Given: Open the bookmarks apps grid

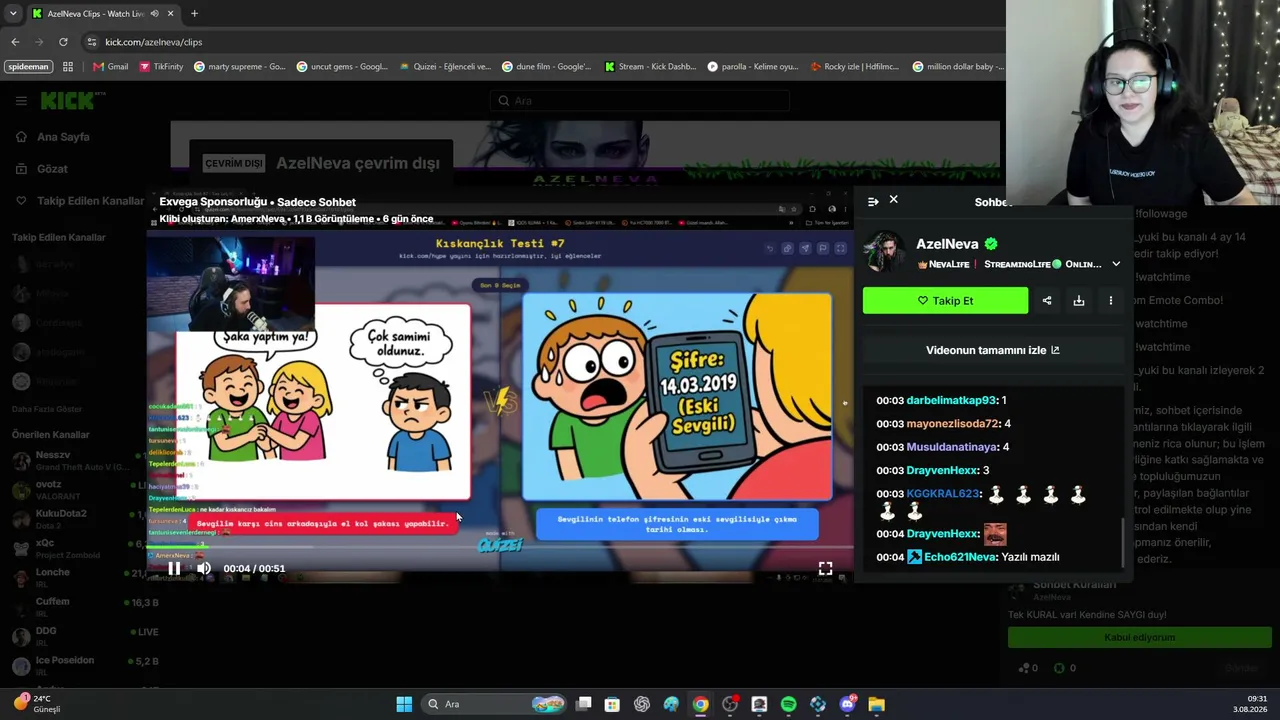Looking at the screenshot, I should click(68, 67).
